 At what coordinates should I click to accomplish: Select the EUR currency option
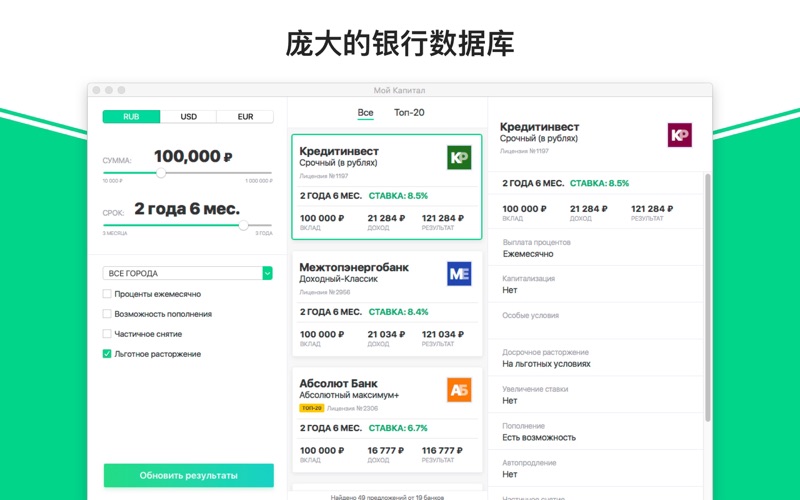245,117
